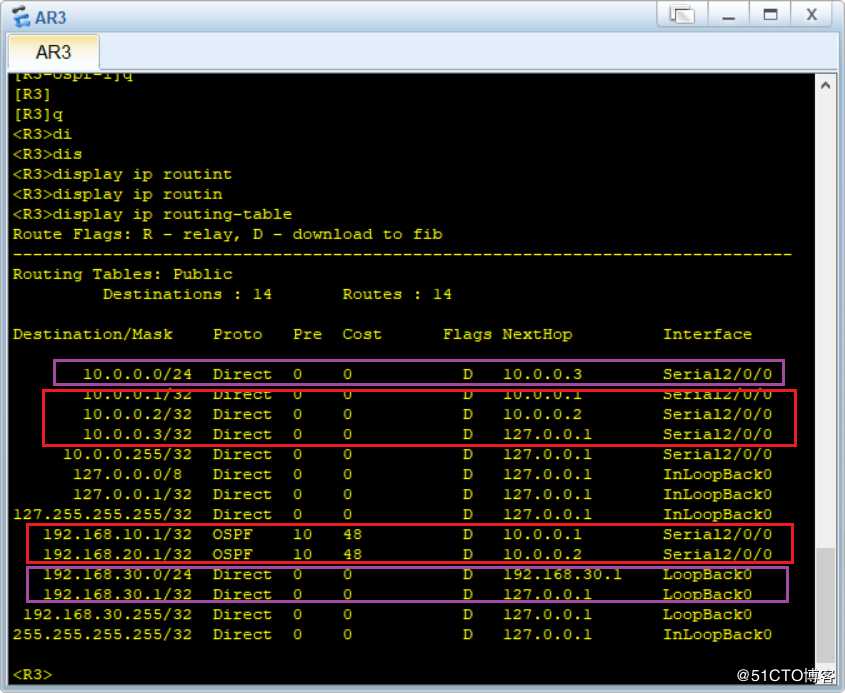
Task: Click InLoopBack0 interface in 127.0.0.0/8 row
Action: click(x=717, y=474)
